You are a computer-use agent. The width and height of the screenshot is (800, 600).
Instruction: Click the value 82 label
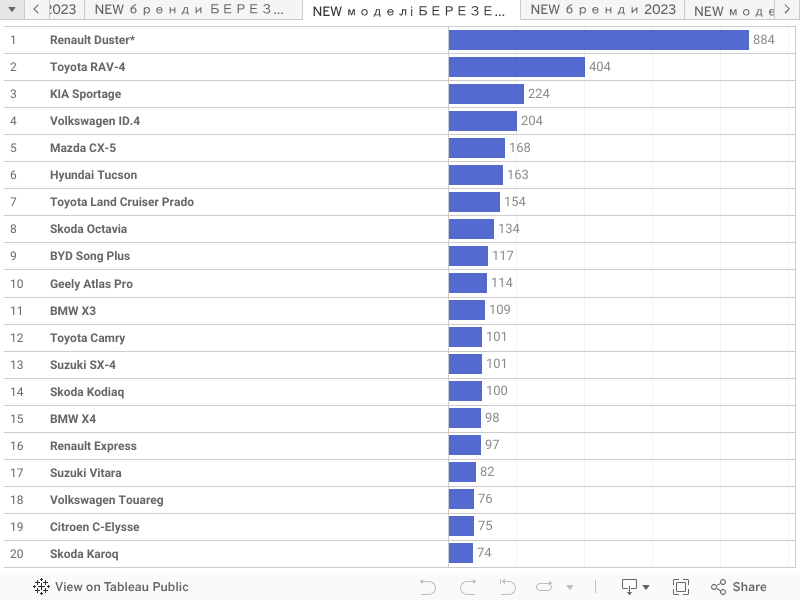click(487, 472)
